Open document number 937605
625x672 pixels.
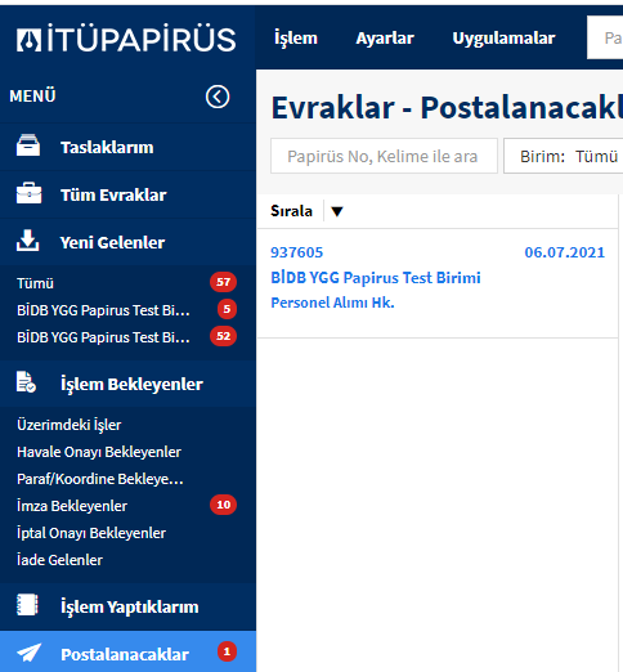coord(297,252)
